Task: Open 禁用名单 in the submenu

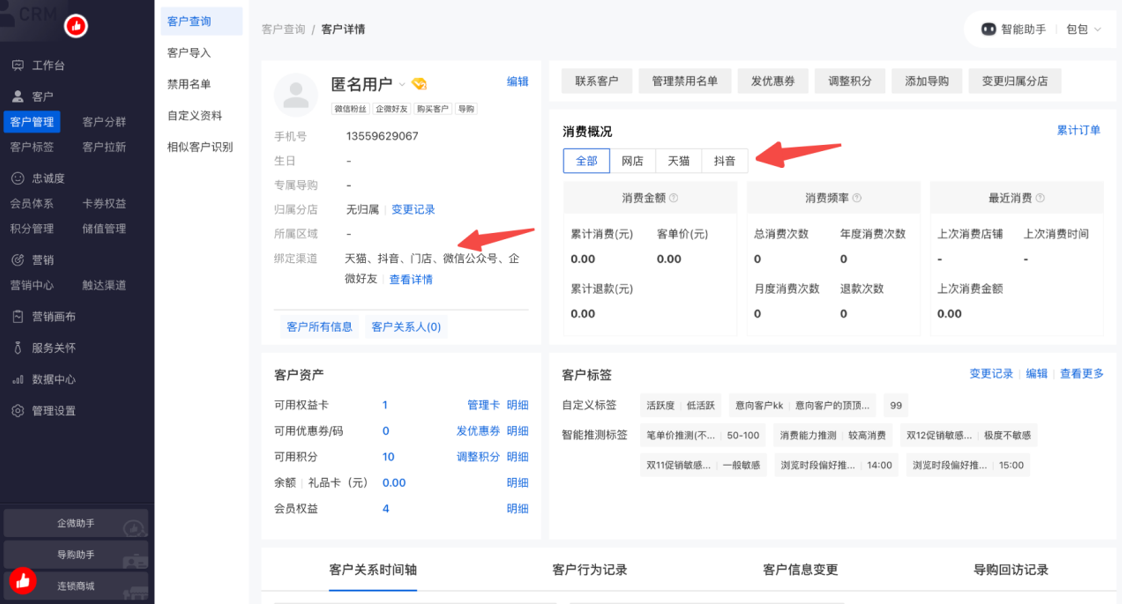Action: coord(189,85)
